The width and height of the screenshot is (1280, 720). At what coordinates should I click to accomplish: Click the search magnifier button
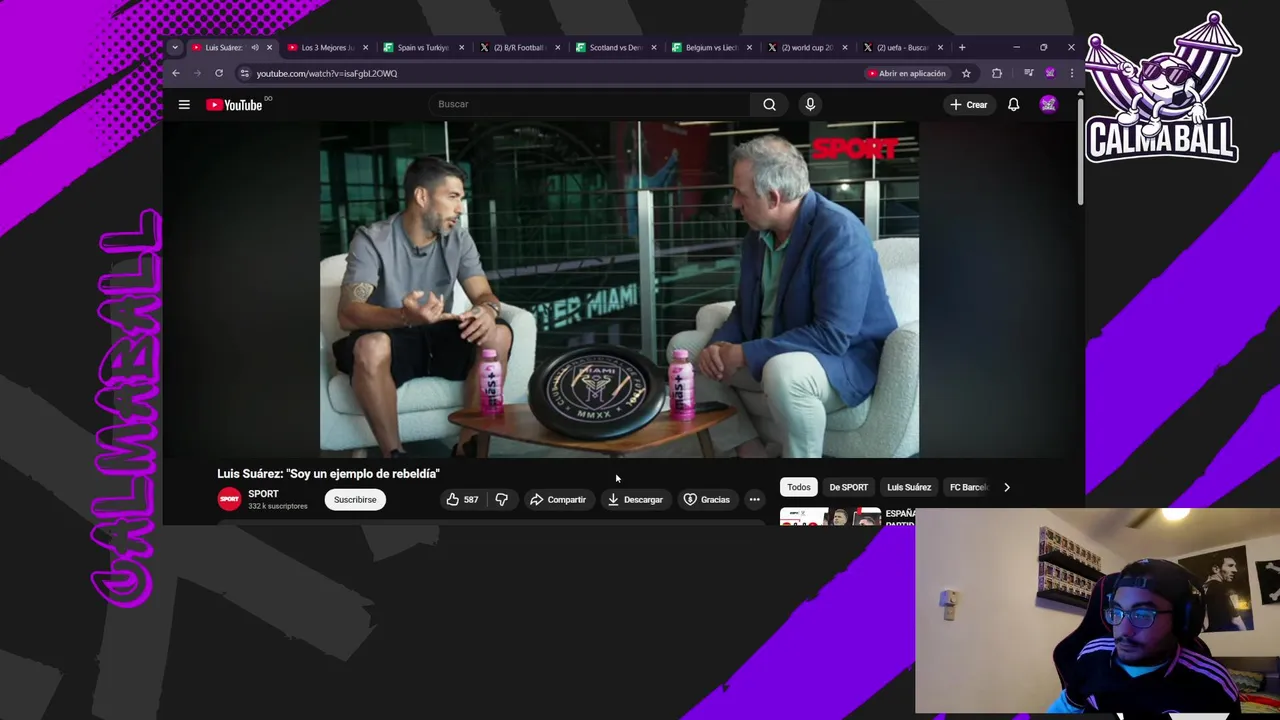click(769, 104)
